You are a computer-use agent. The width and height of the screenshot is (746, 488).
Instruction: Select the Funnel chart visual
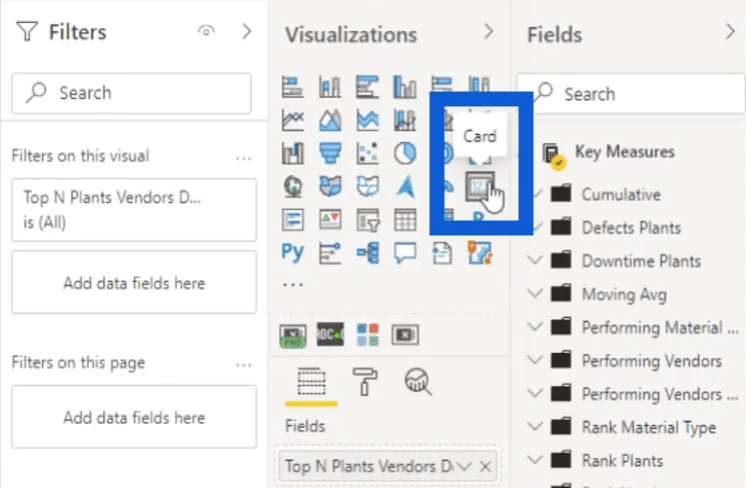(330, 153)
